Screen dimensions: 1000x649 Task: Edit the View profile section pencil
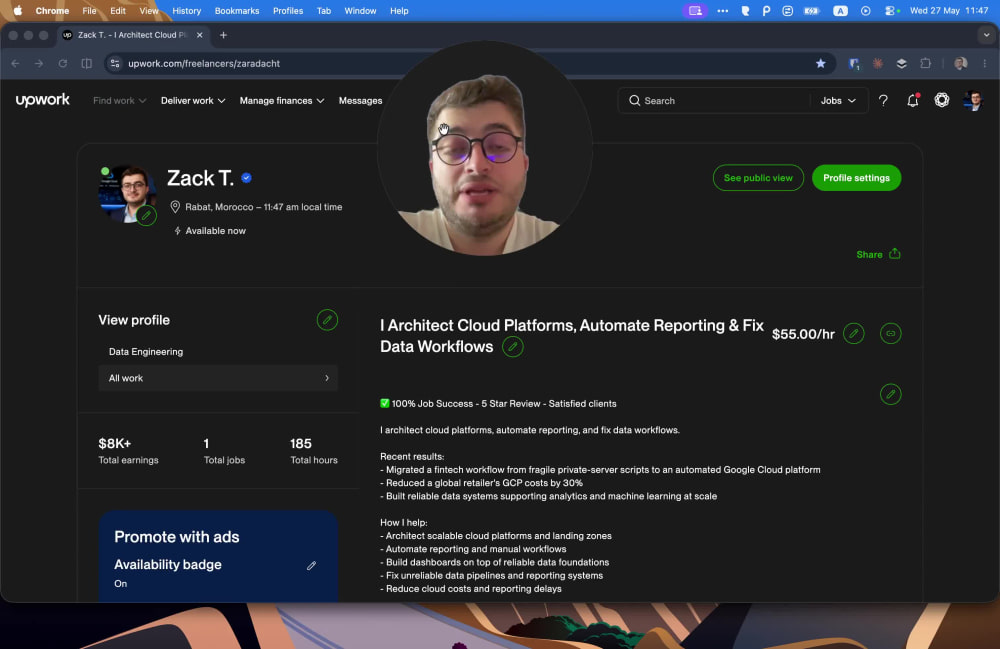[327, 320]
